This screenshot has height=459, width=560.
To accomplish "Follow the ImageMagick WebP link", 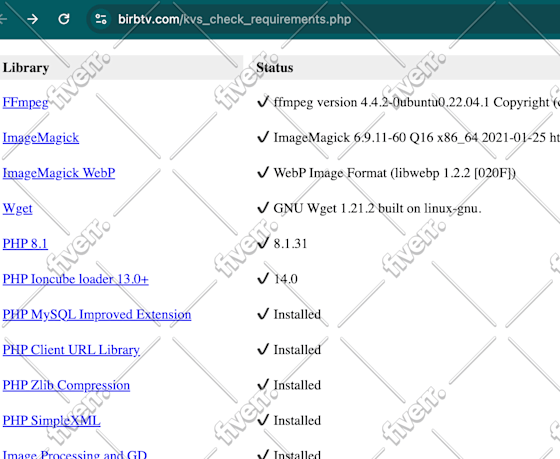I will pos(59,173).
